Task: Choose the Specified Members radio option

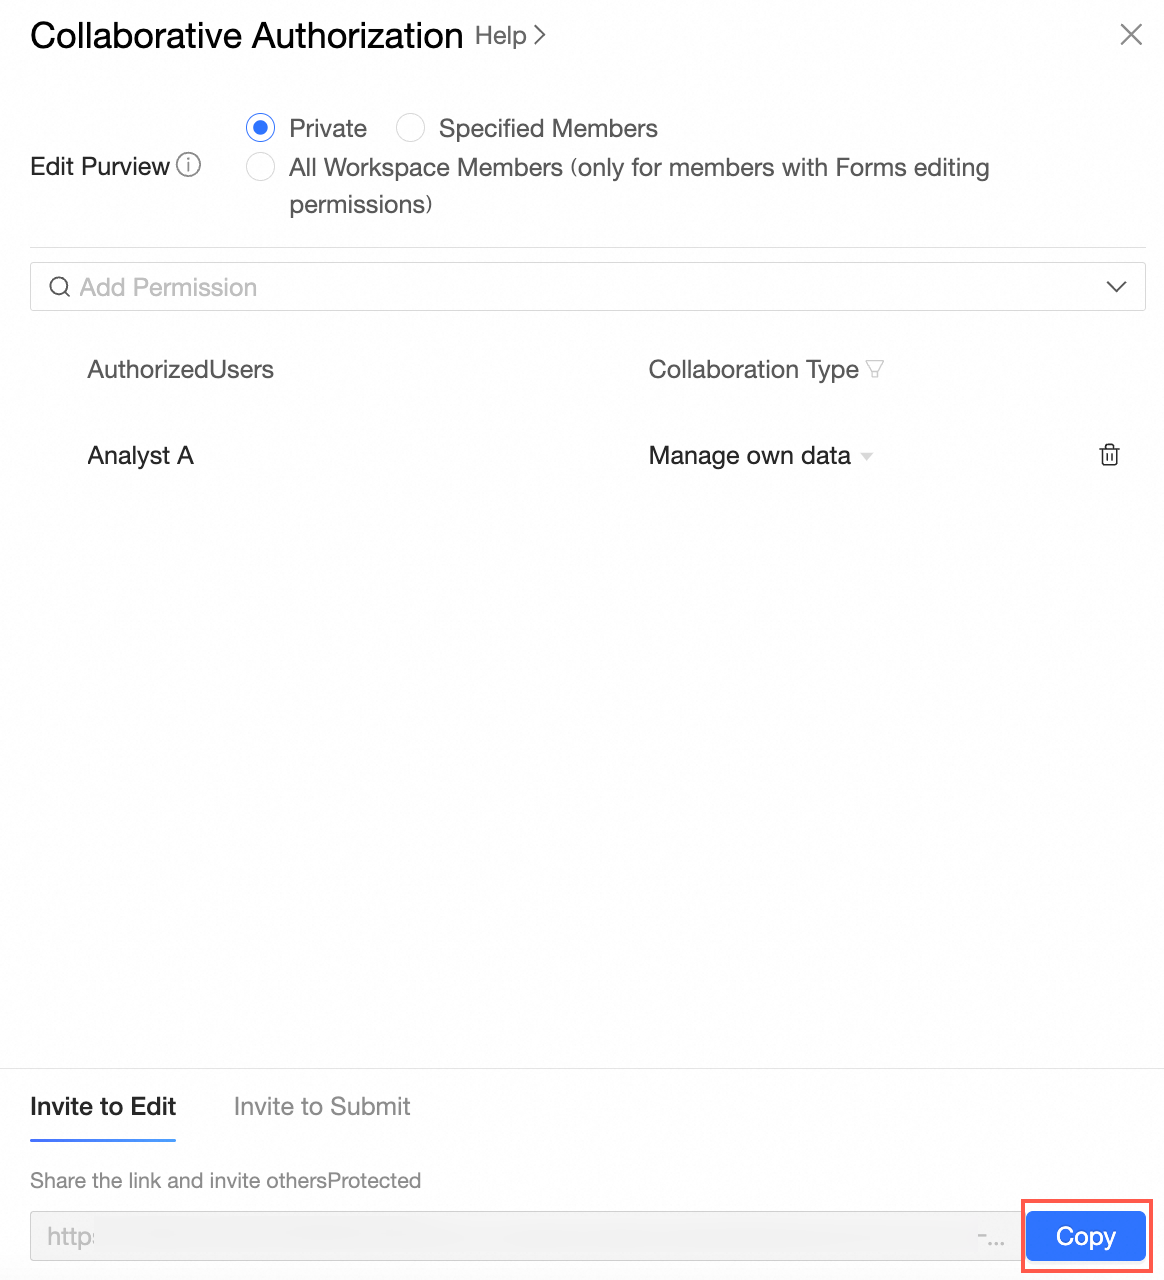Action: (411, 128)
